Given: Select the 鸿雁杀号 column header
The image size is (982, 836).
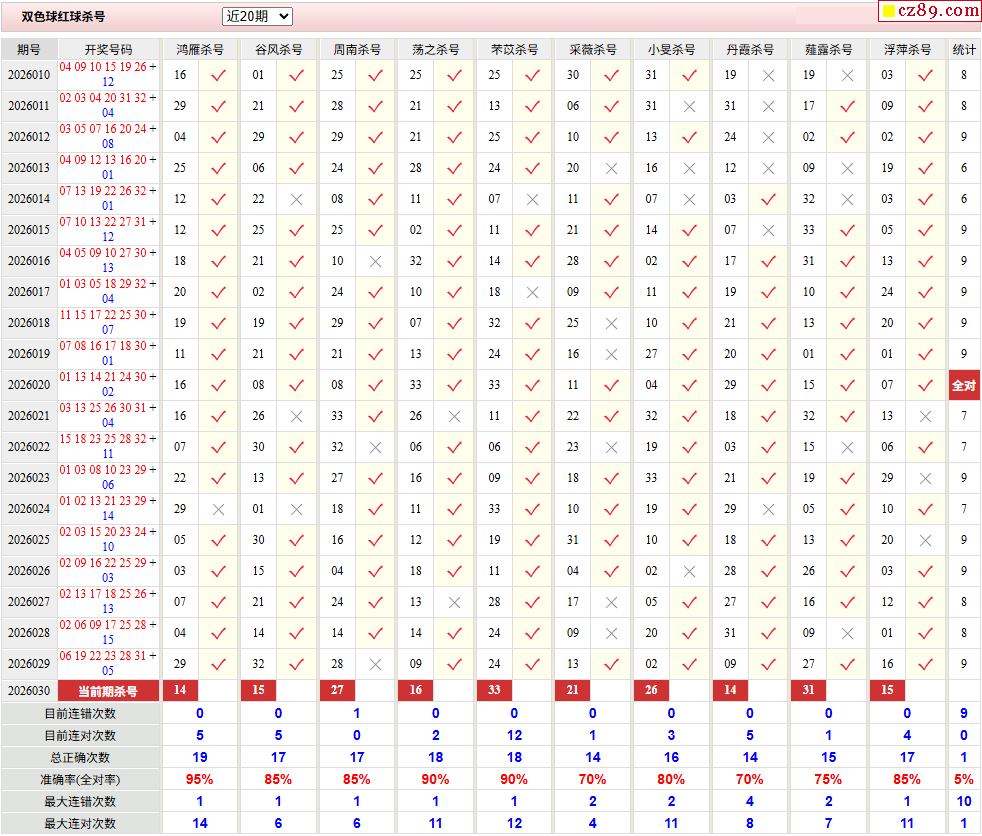Looking at the screenshot, I should 200,49.
